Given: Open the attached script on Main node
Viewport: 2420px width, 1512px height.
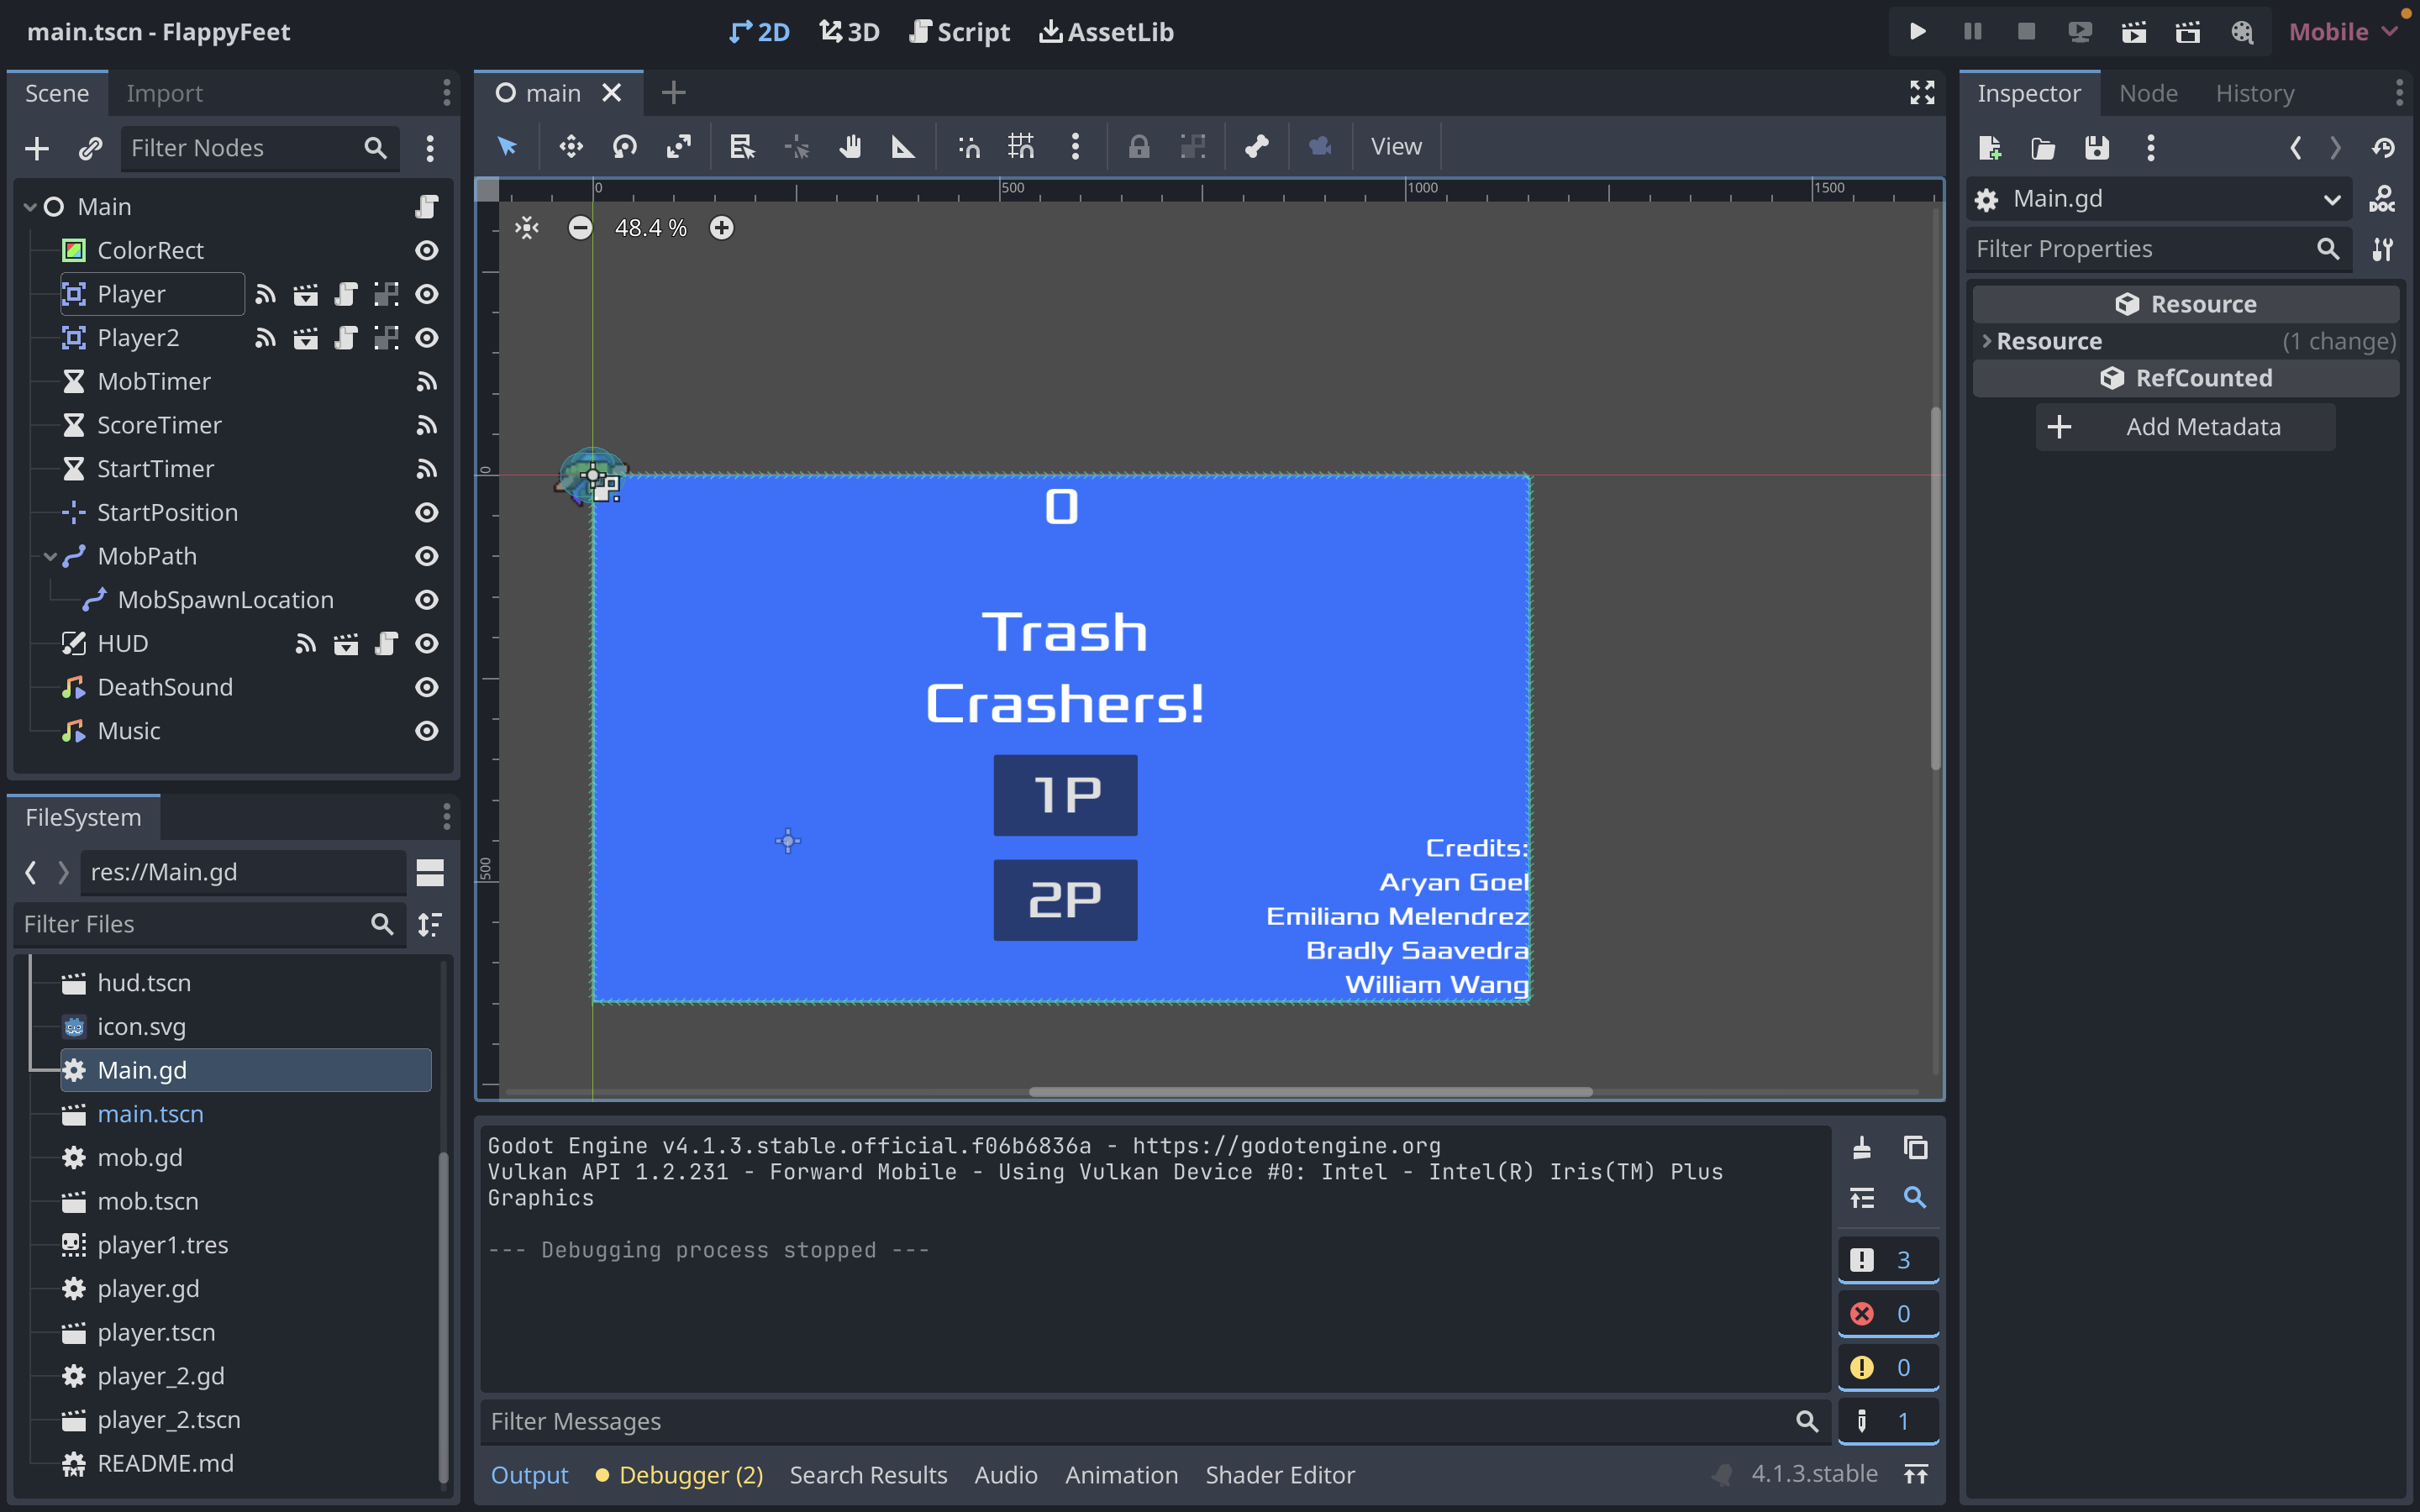Looking at the screenshot, I should click(427, 207).
